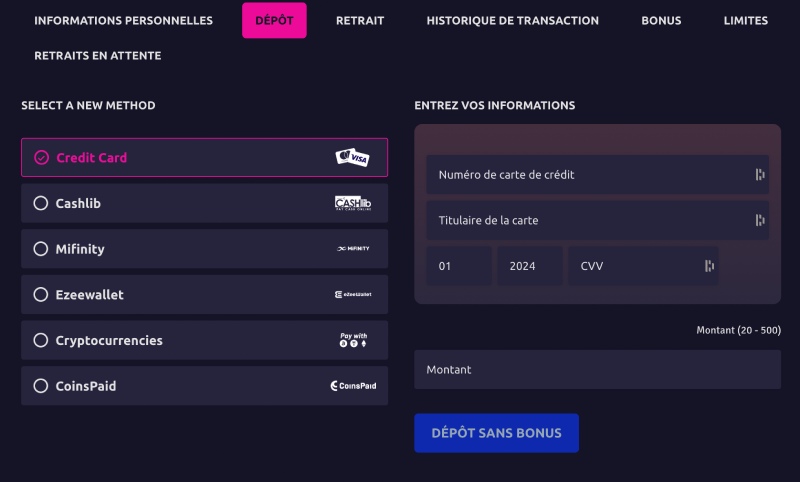
Task: Click the Mifinity logo icon
Action: tap(353, 248)
